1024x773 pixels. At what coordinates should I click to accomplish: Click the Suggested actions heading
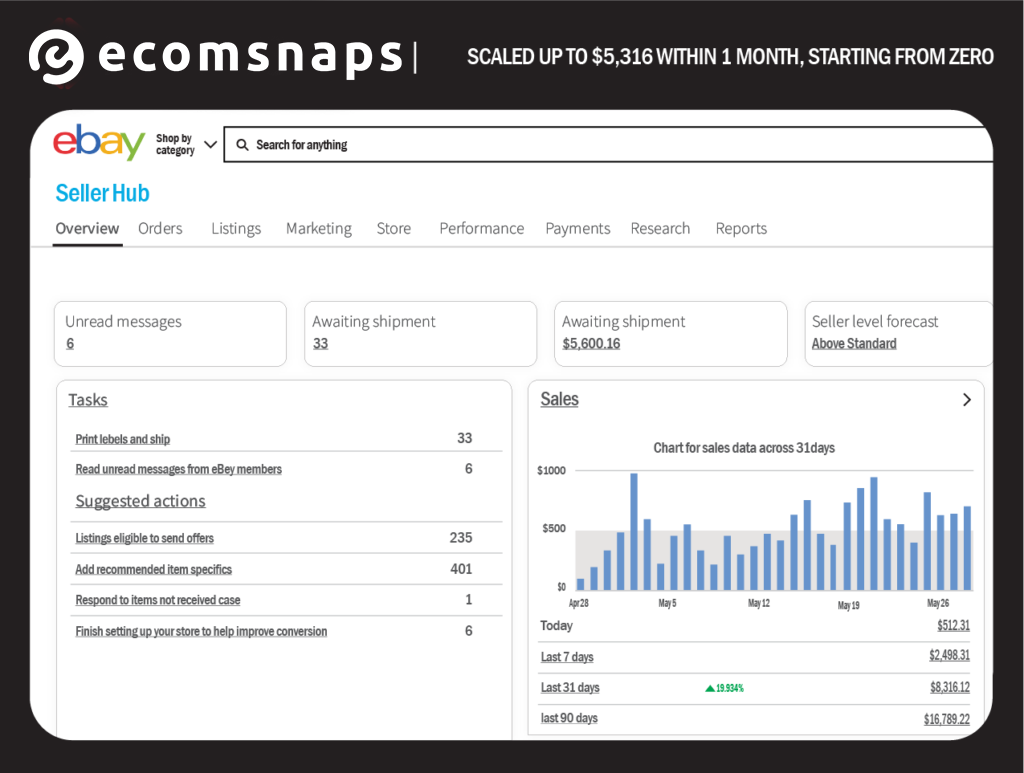coord(140,501)
